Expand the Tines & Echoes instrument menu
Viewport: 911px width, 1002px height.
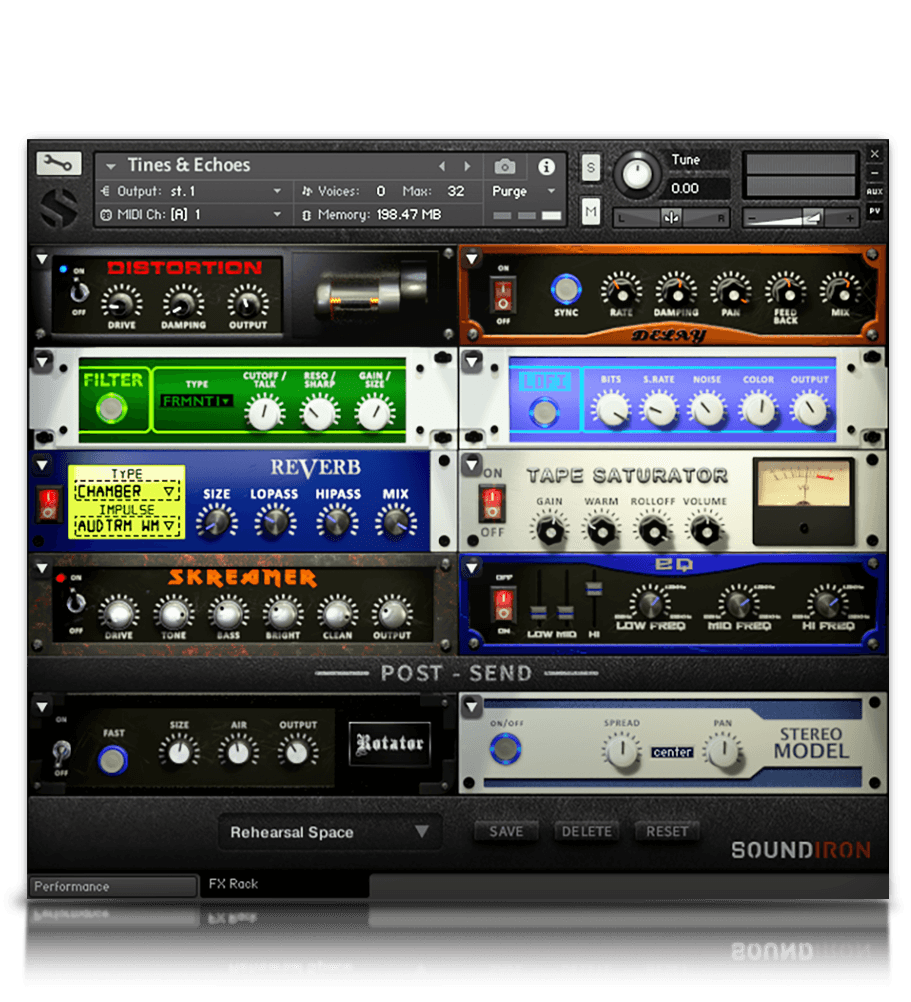pos(111,166)
